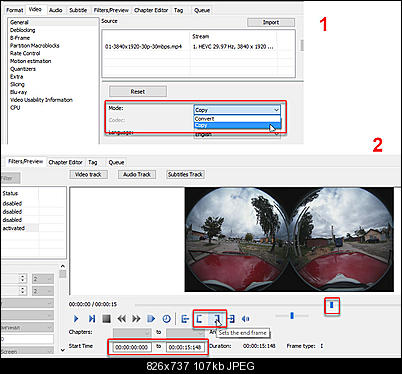Click the play button in preview controls

coord(76,319)
